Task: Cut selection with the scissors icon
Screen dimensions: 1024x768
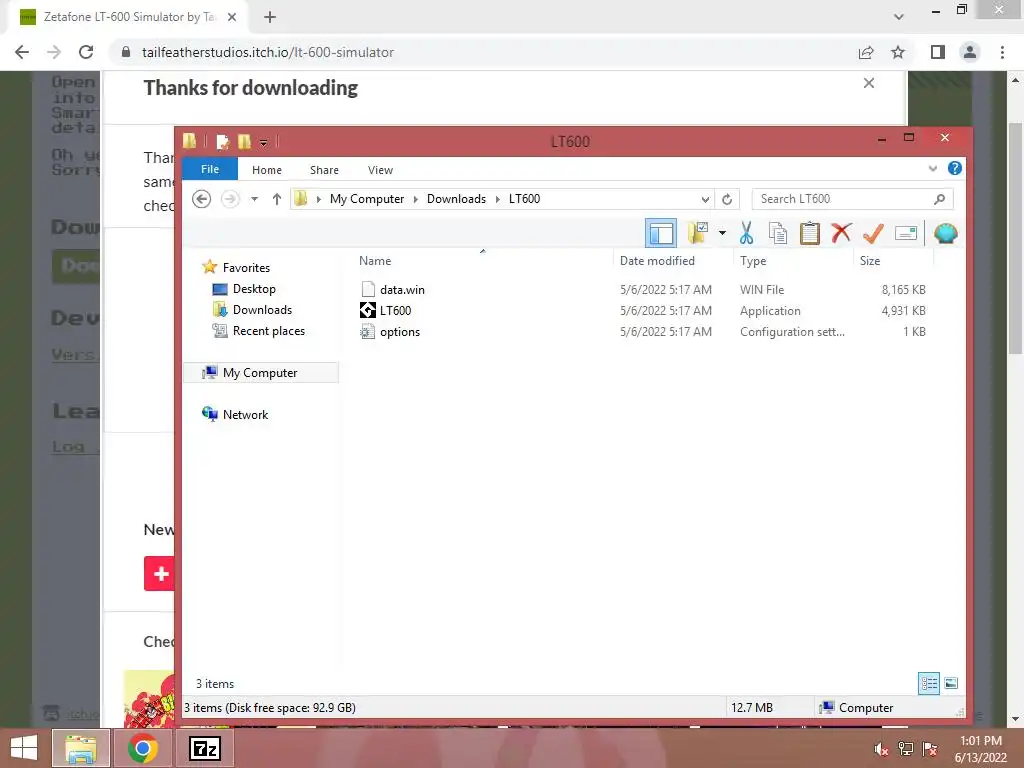Action: click(x=746, y=233)
